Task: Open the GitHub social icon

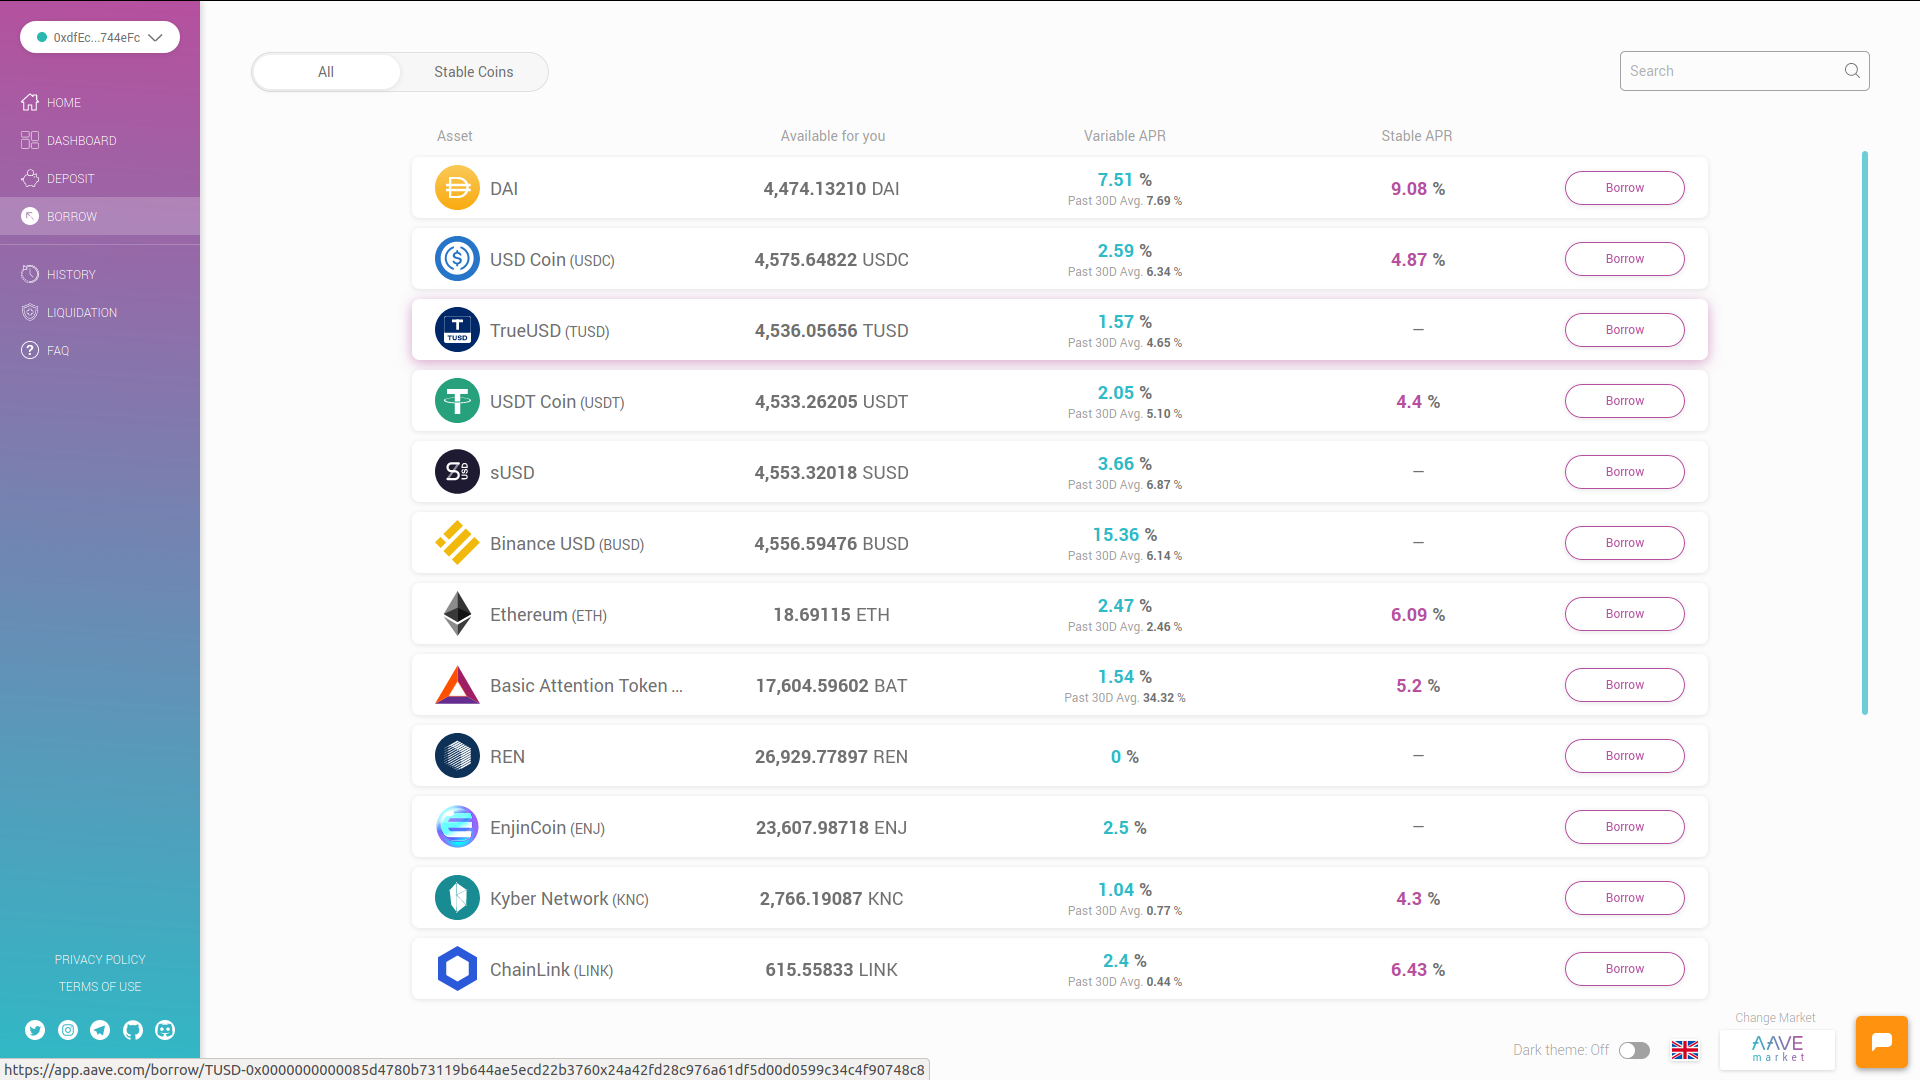Action: [133, 1030]
